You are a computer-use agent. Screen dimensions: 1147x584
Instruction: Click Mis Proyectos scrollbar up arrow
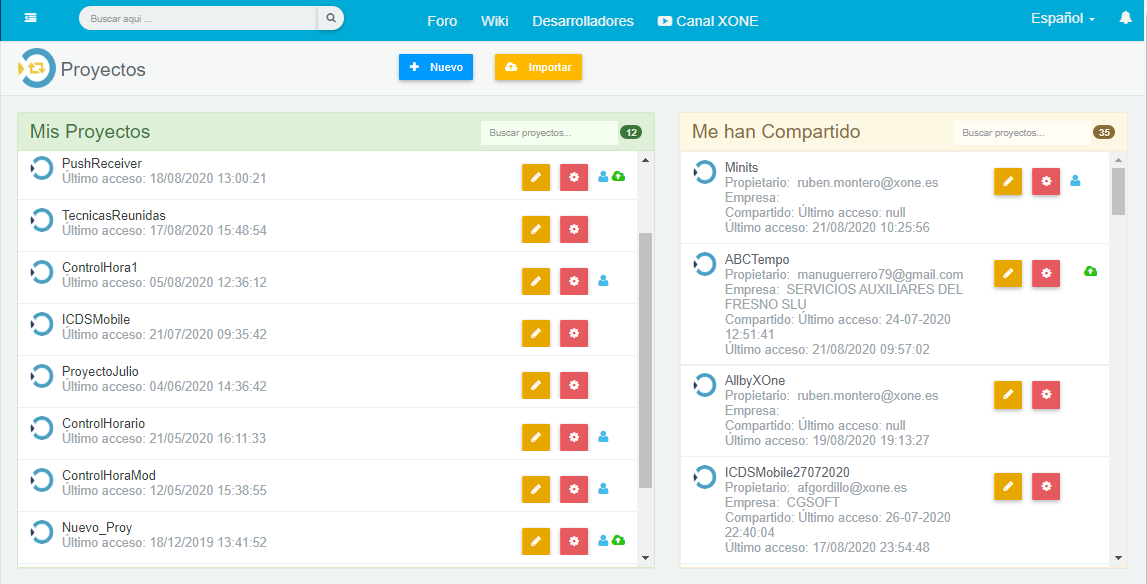pos(645,159)
